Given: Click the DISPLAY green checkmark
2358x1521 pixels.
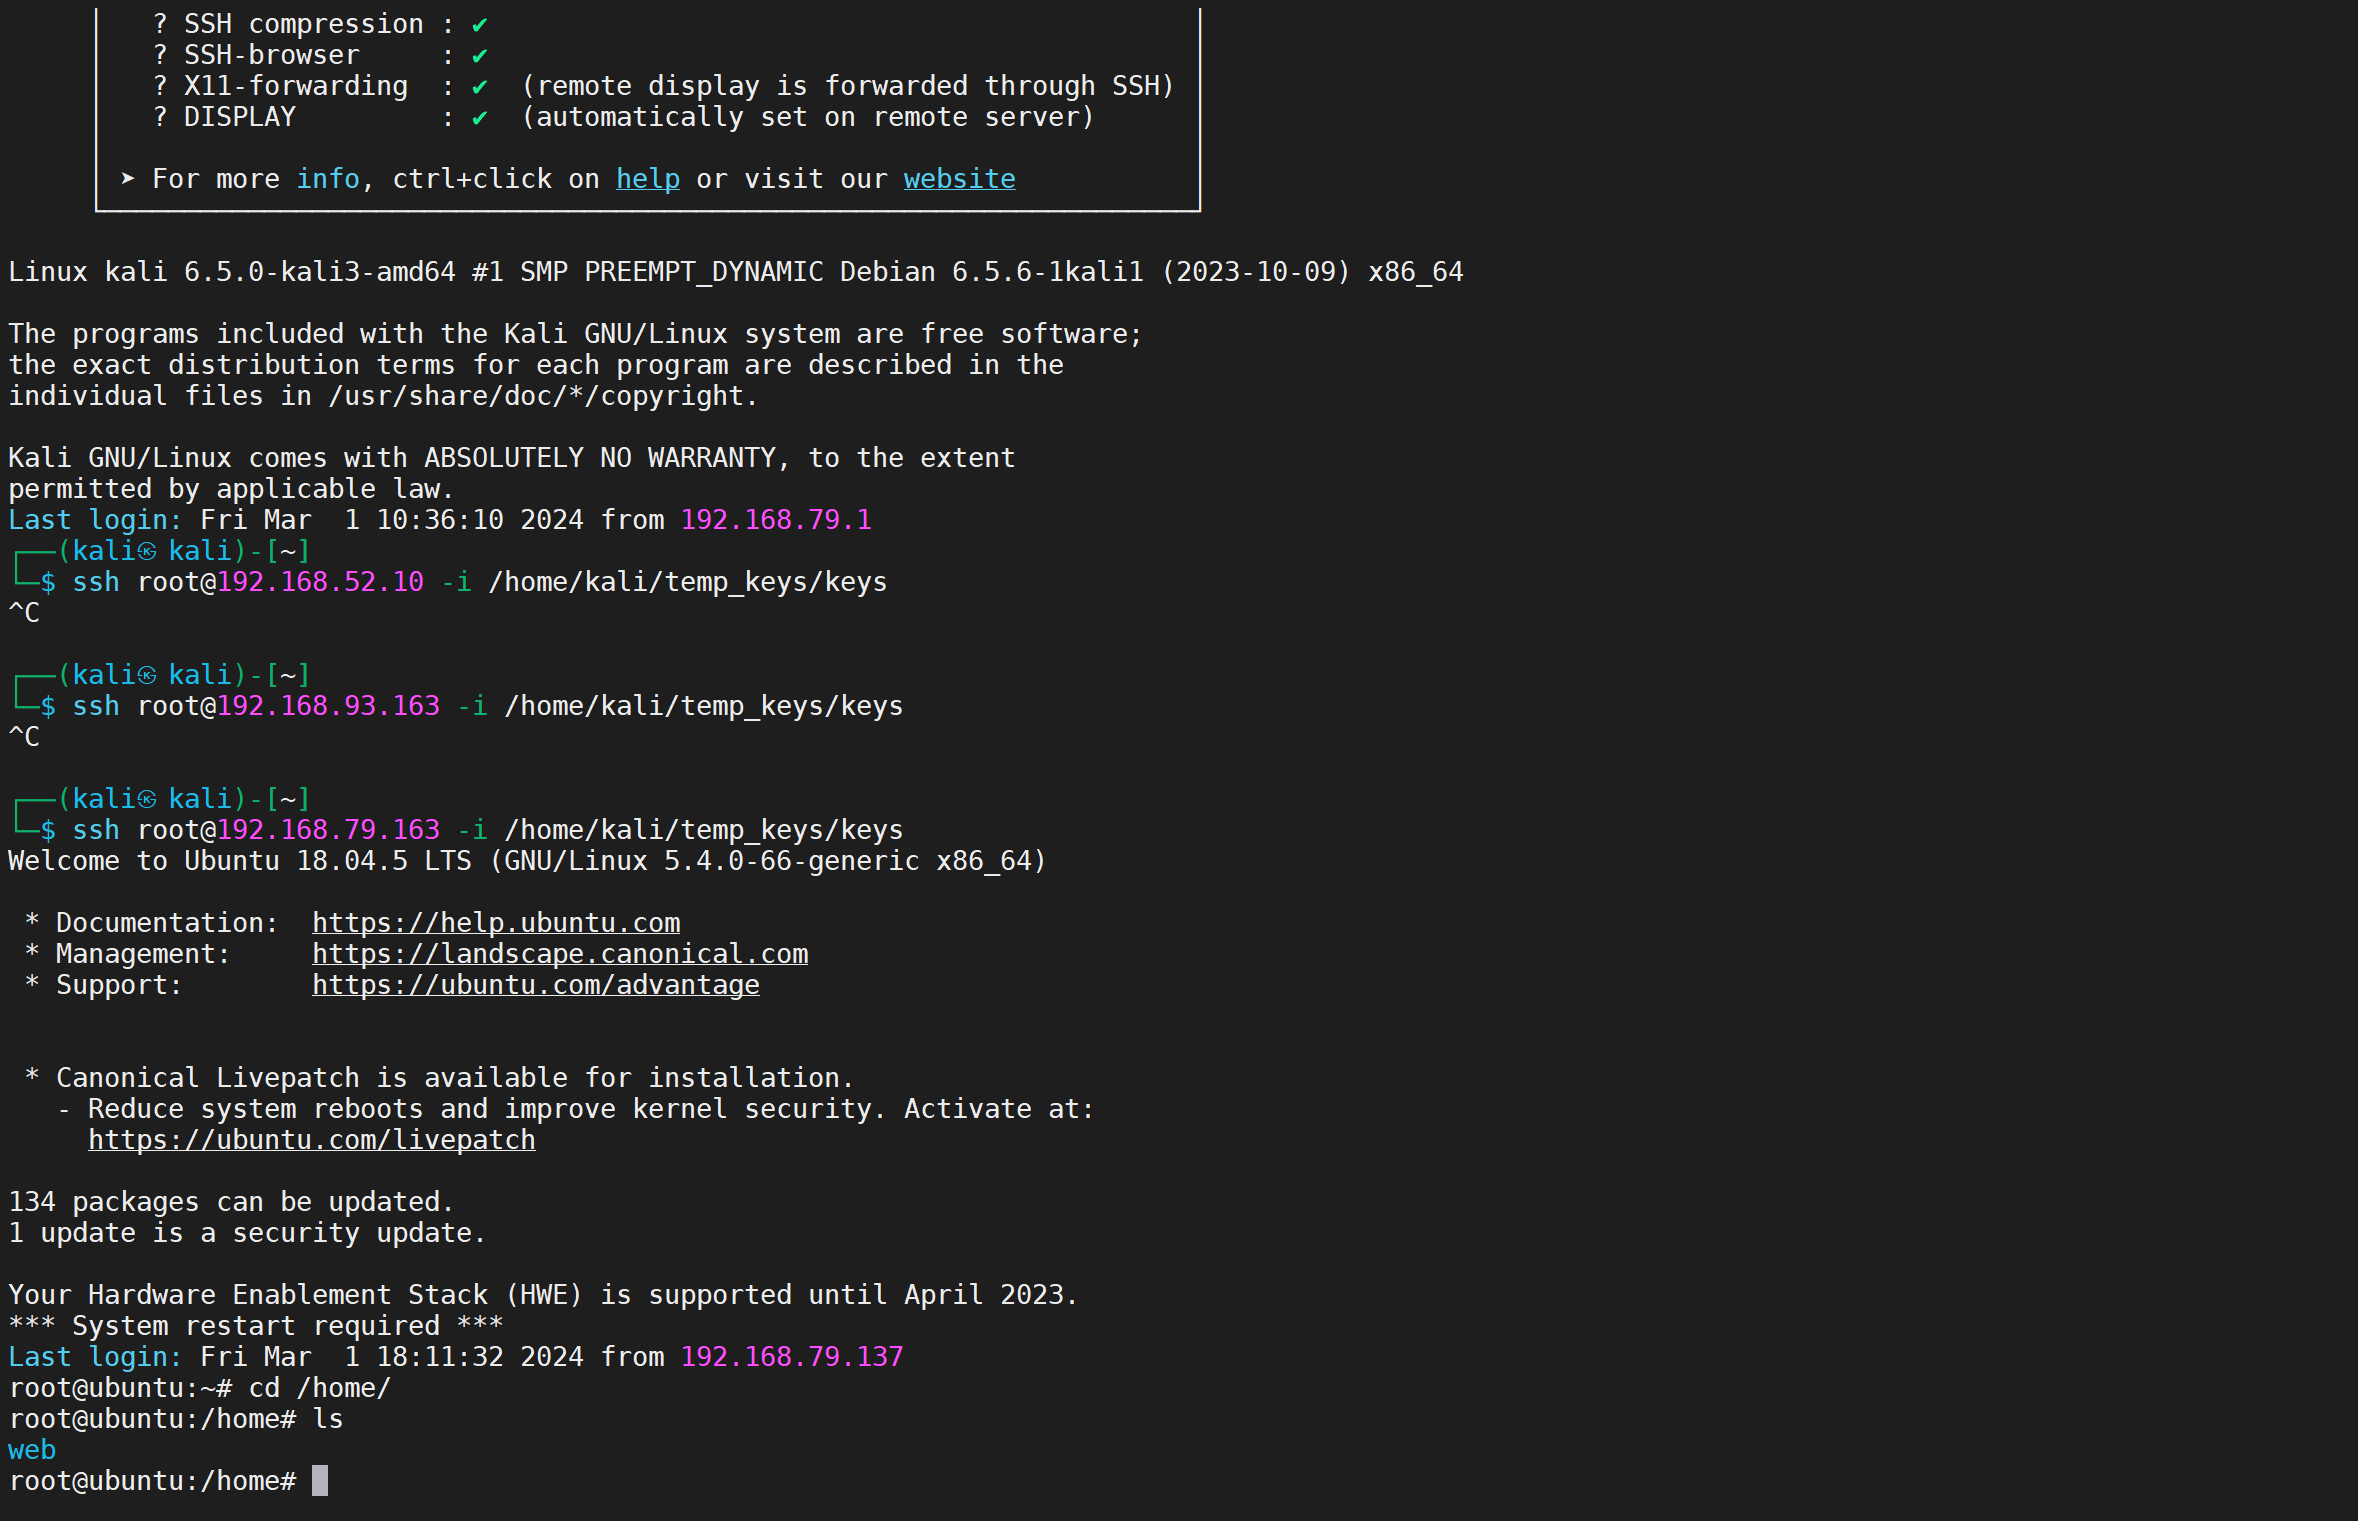Looking at the screenshot, I should coord(480,117).
